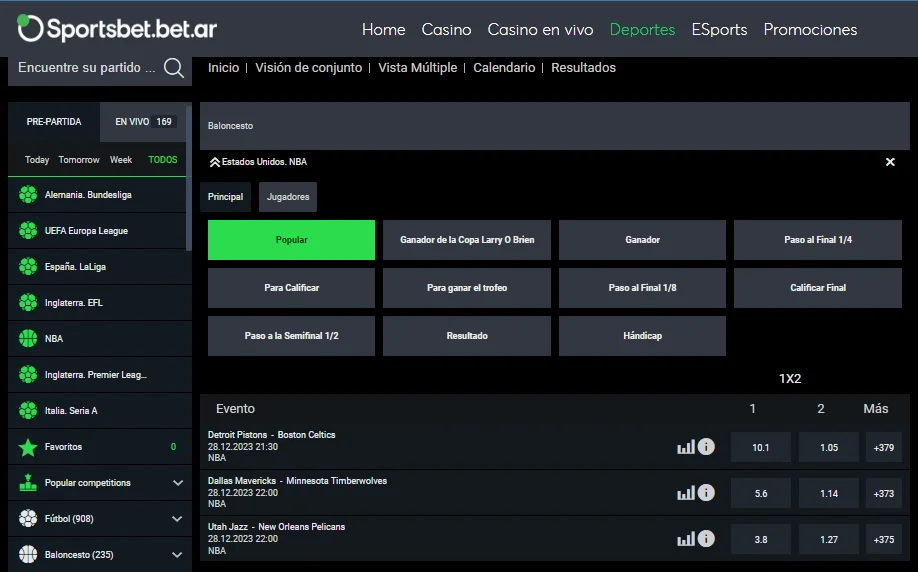Click the search magnifier icon
The height and width of the screenshot is (572, 918).
174,68
